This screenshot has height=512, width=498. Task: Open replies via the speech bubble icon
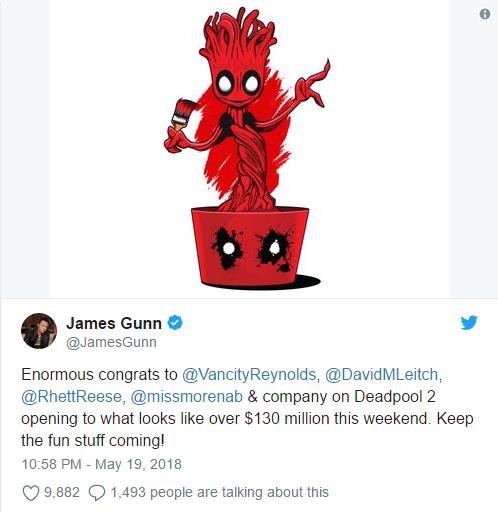[x=97, y=493]
